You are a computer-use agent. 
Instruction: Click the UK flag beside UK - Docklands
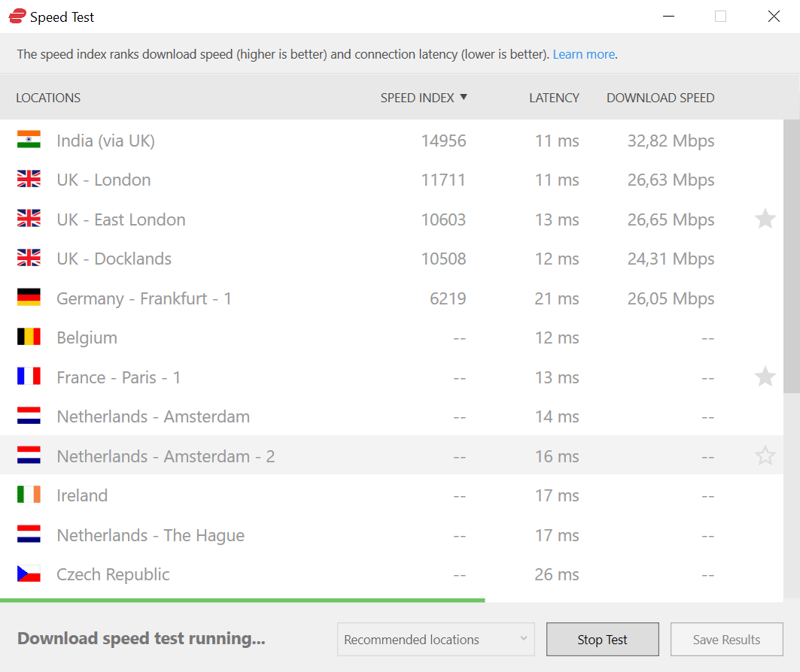point(29,258)
